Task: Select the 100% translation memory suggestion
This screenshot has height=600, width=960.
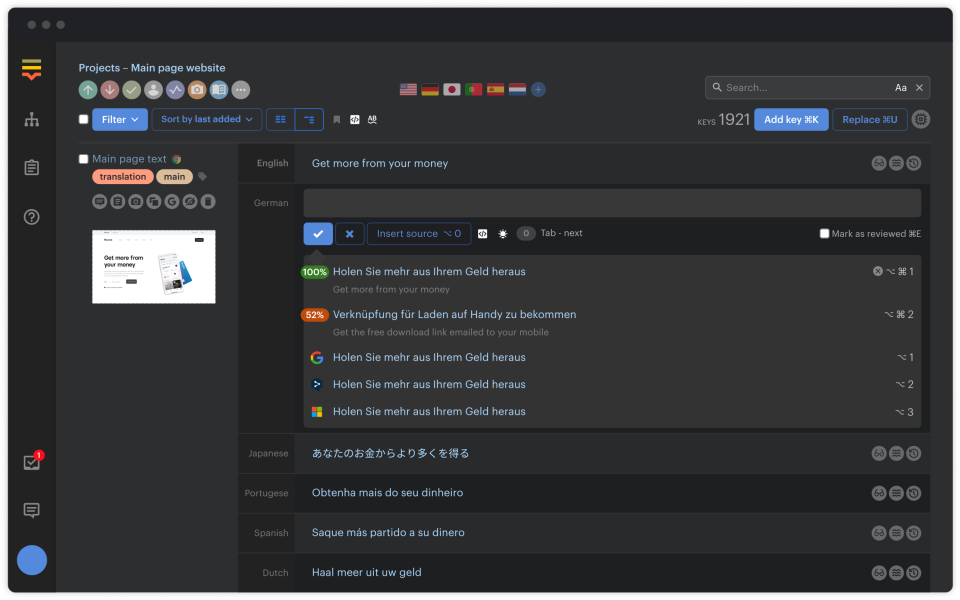Action: coord(610,280)
